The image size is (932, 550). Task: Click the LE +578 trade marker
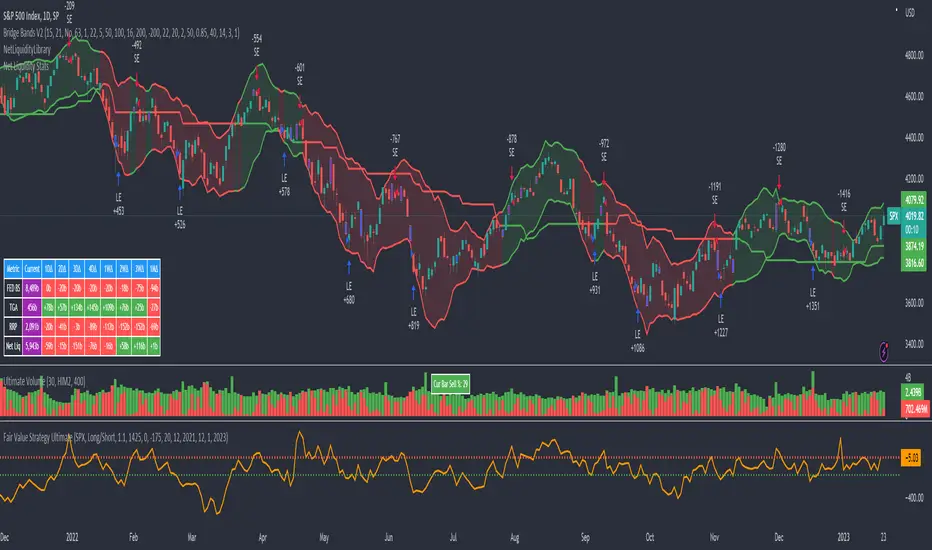(284, 184)
